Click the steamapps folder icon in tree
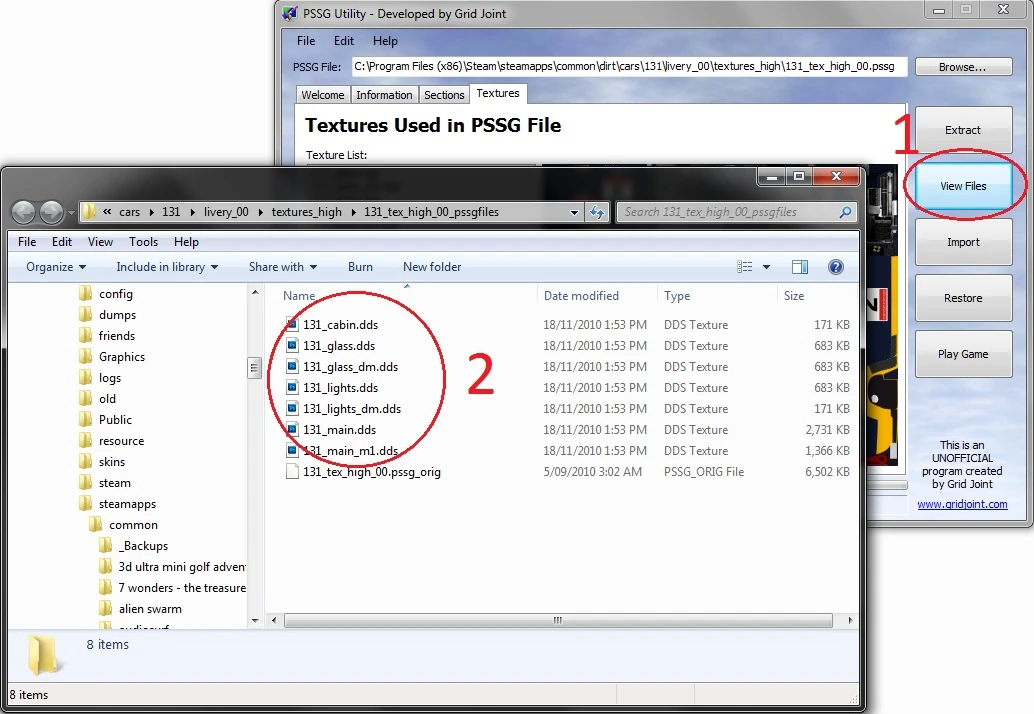This screenshot has width=1034, height=714. [86, 504]
